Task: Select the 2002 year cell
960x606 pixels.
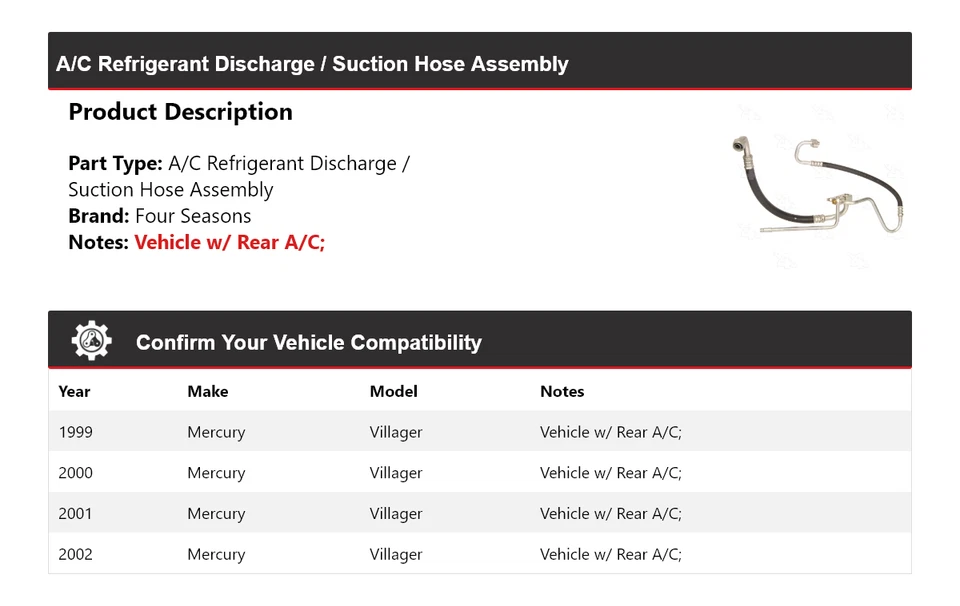Action: click(x=75, y=554)
